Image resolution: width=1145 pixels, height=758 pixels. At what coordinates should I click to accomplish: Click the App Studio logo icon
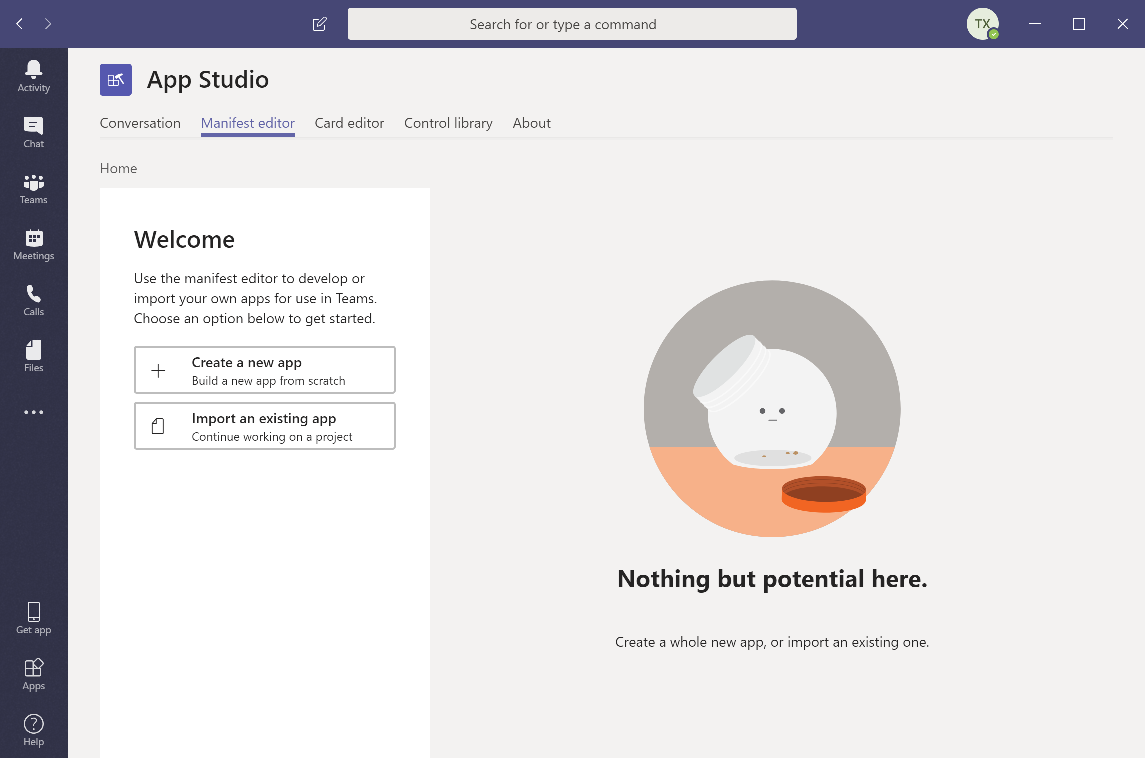tap(116, 80)
